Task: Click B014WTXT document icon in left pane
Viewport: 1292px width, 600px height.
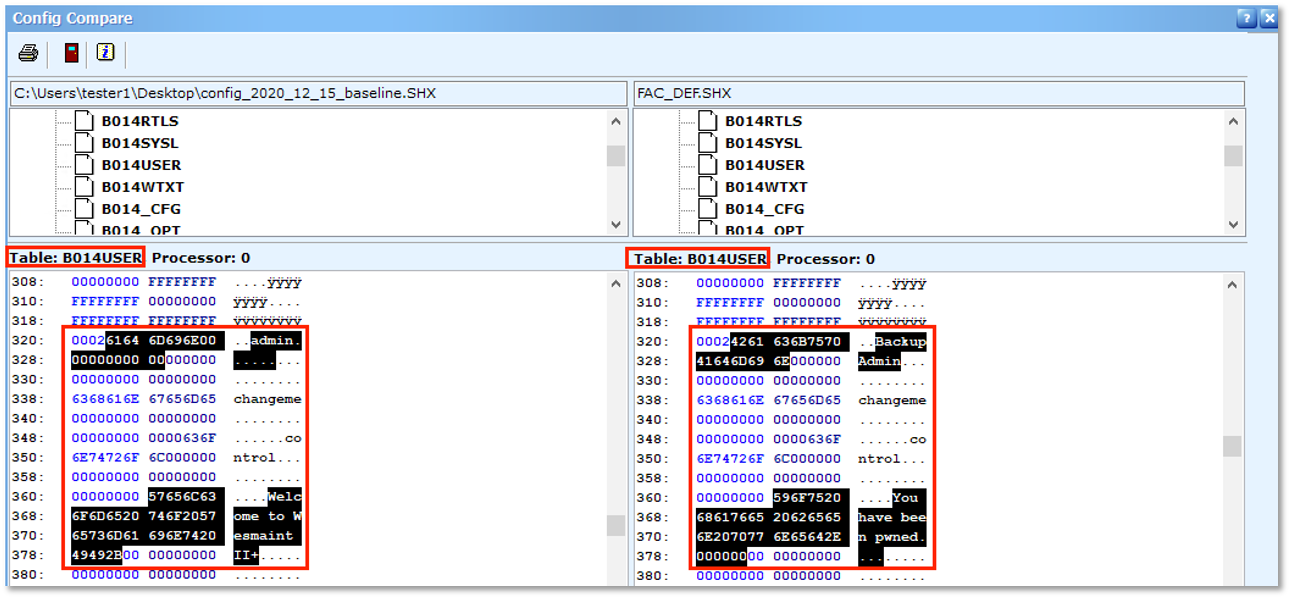Action: [84, 187]
